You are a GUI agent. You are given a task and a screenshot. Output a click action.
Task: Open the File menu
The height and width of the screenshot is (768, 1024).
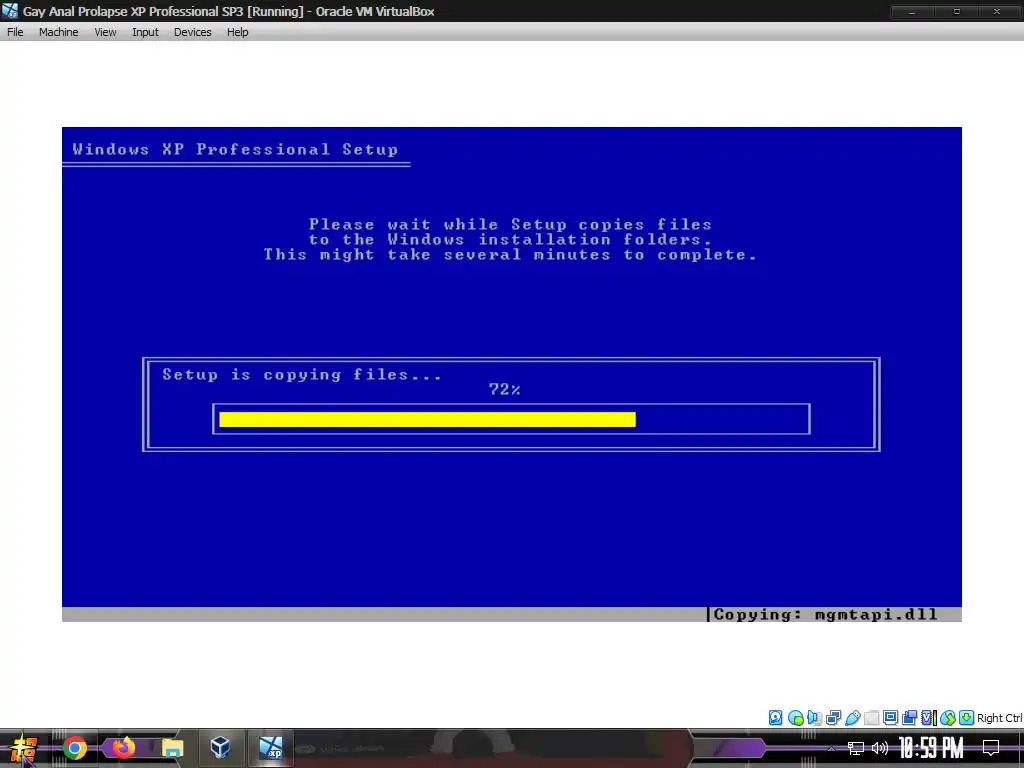tap(15, 32)
